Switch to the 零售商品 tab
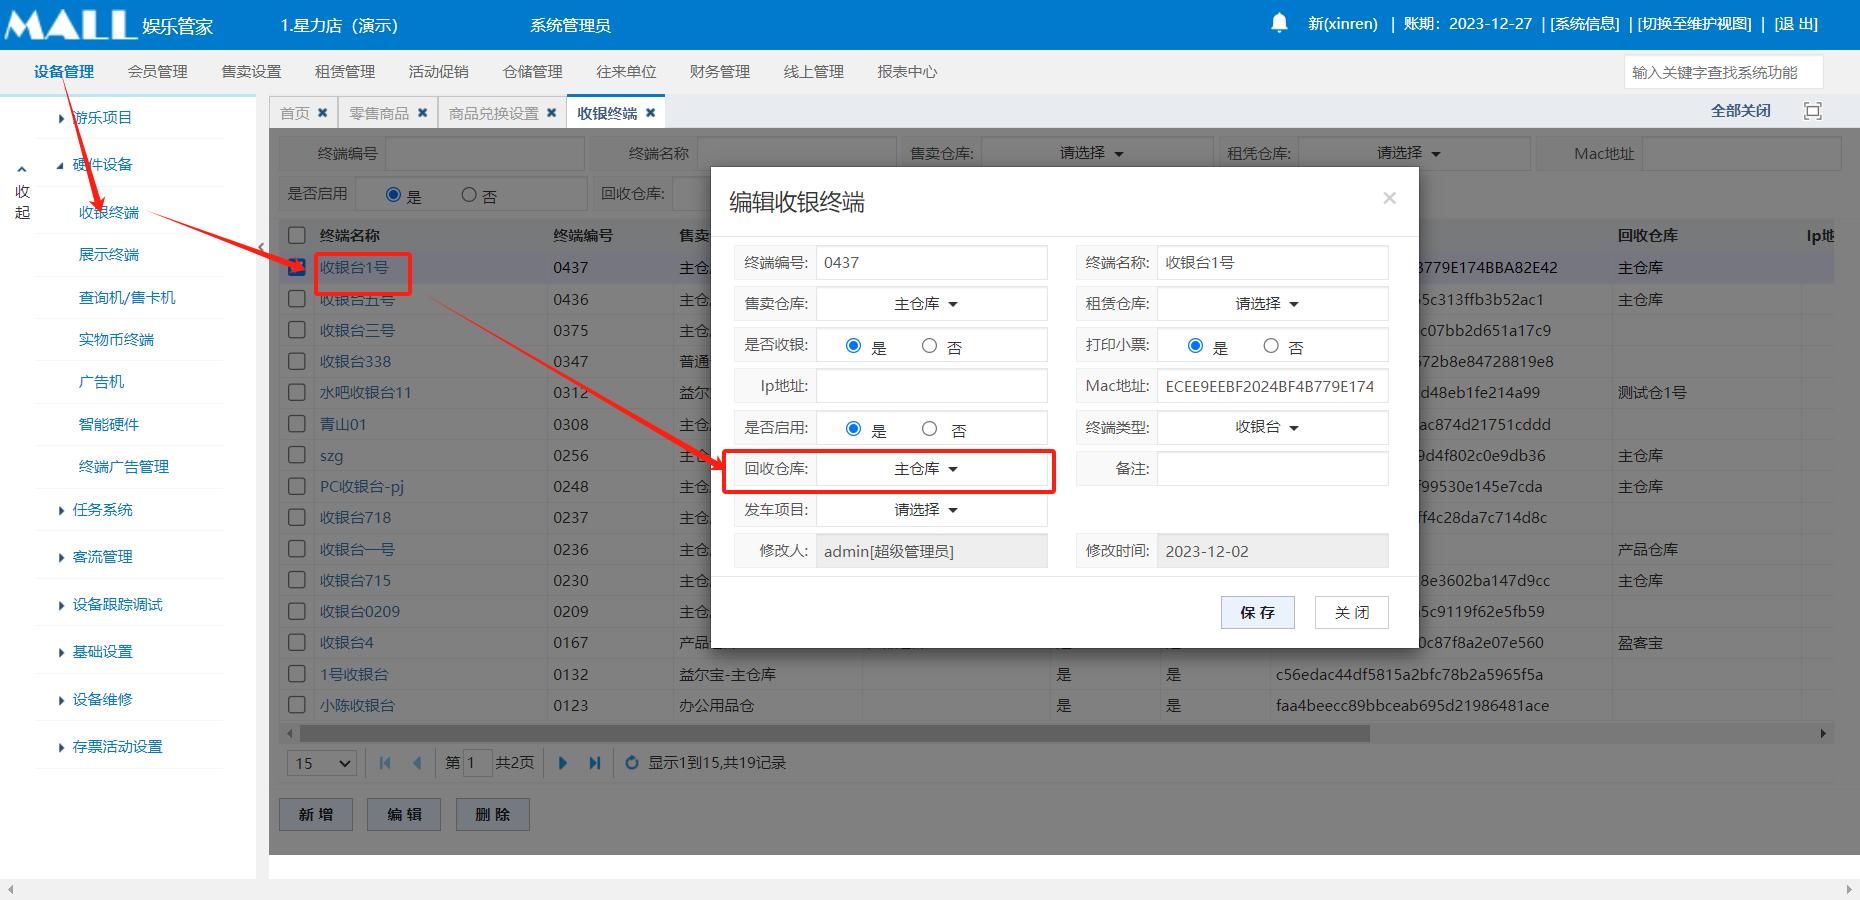Image resolution: width=1860 pixels, height=900 pixels. [379, 113]
